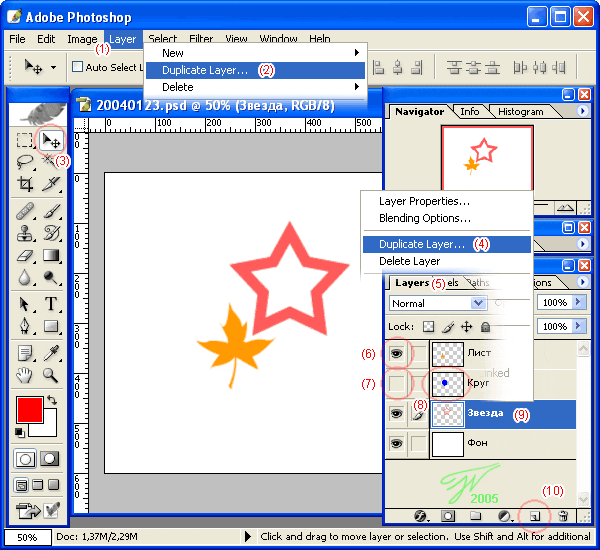Click the delete layer trash icon

point(562,516)
